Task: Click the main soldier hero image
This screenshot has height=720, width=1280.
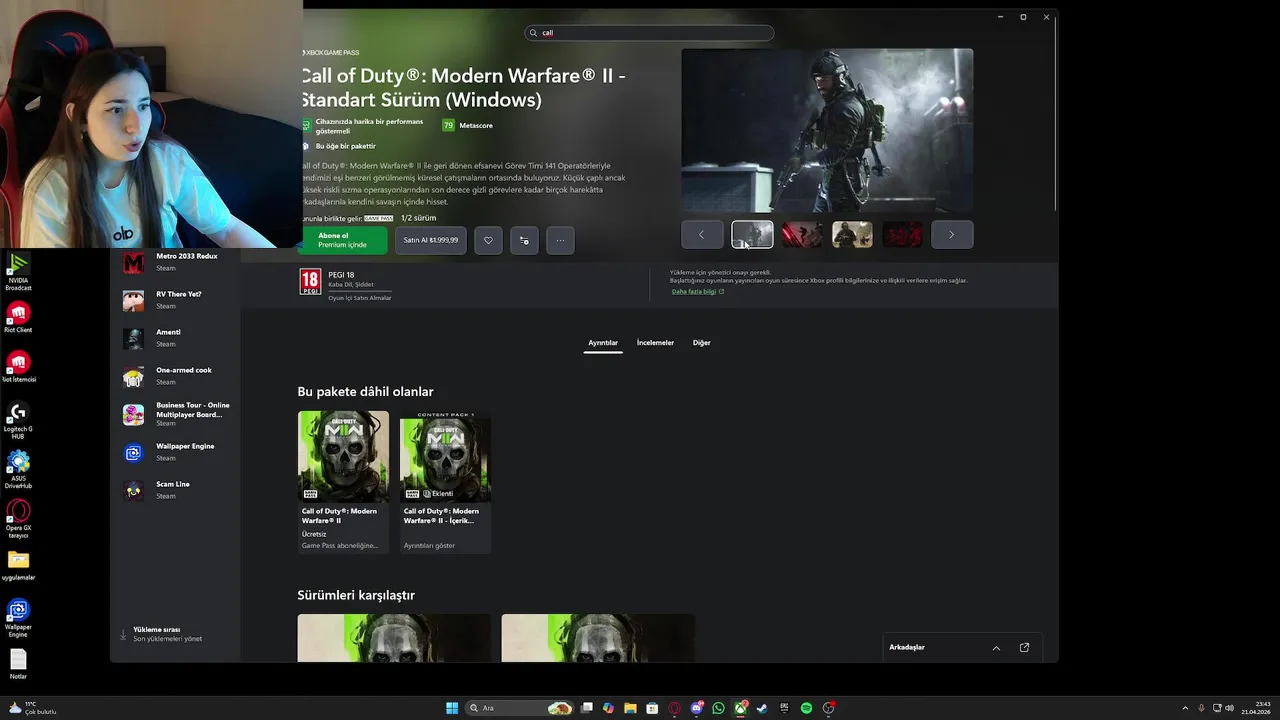Action: point(827,130)
